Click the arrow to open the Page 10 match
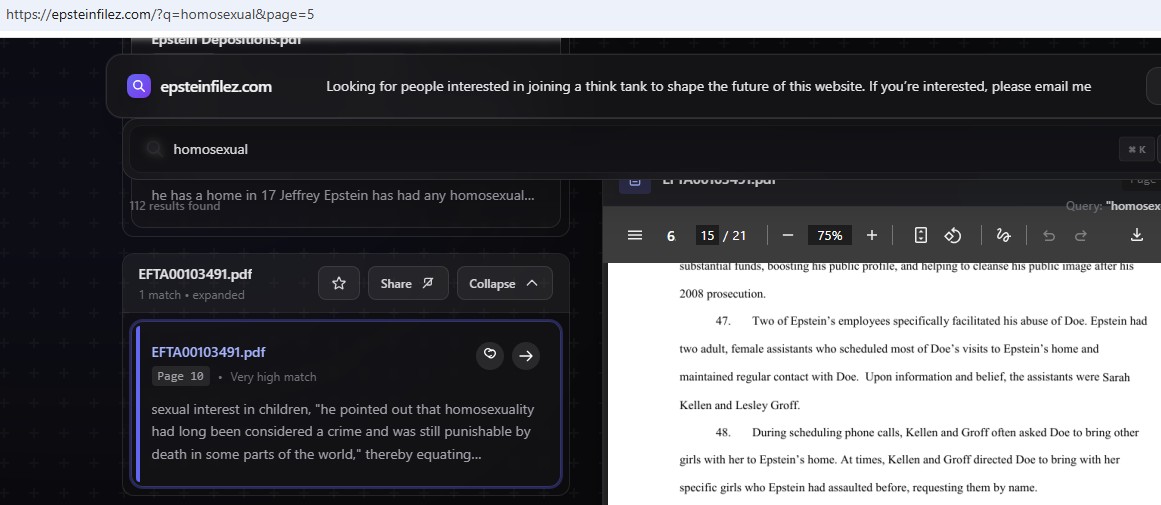The width and height of the screenshot is (1161, 505). click(526, 355)
